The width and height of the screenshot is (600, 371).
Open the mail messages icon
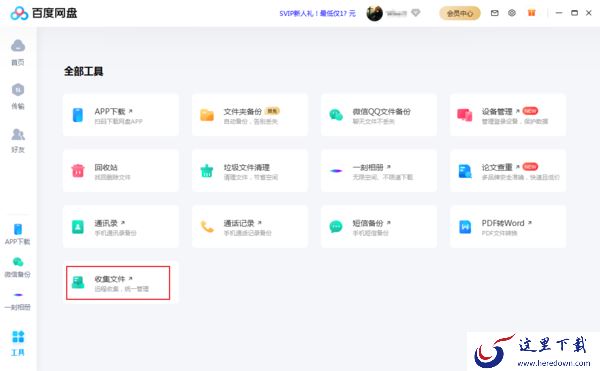point(494,13)
